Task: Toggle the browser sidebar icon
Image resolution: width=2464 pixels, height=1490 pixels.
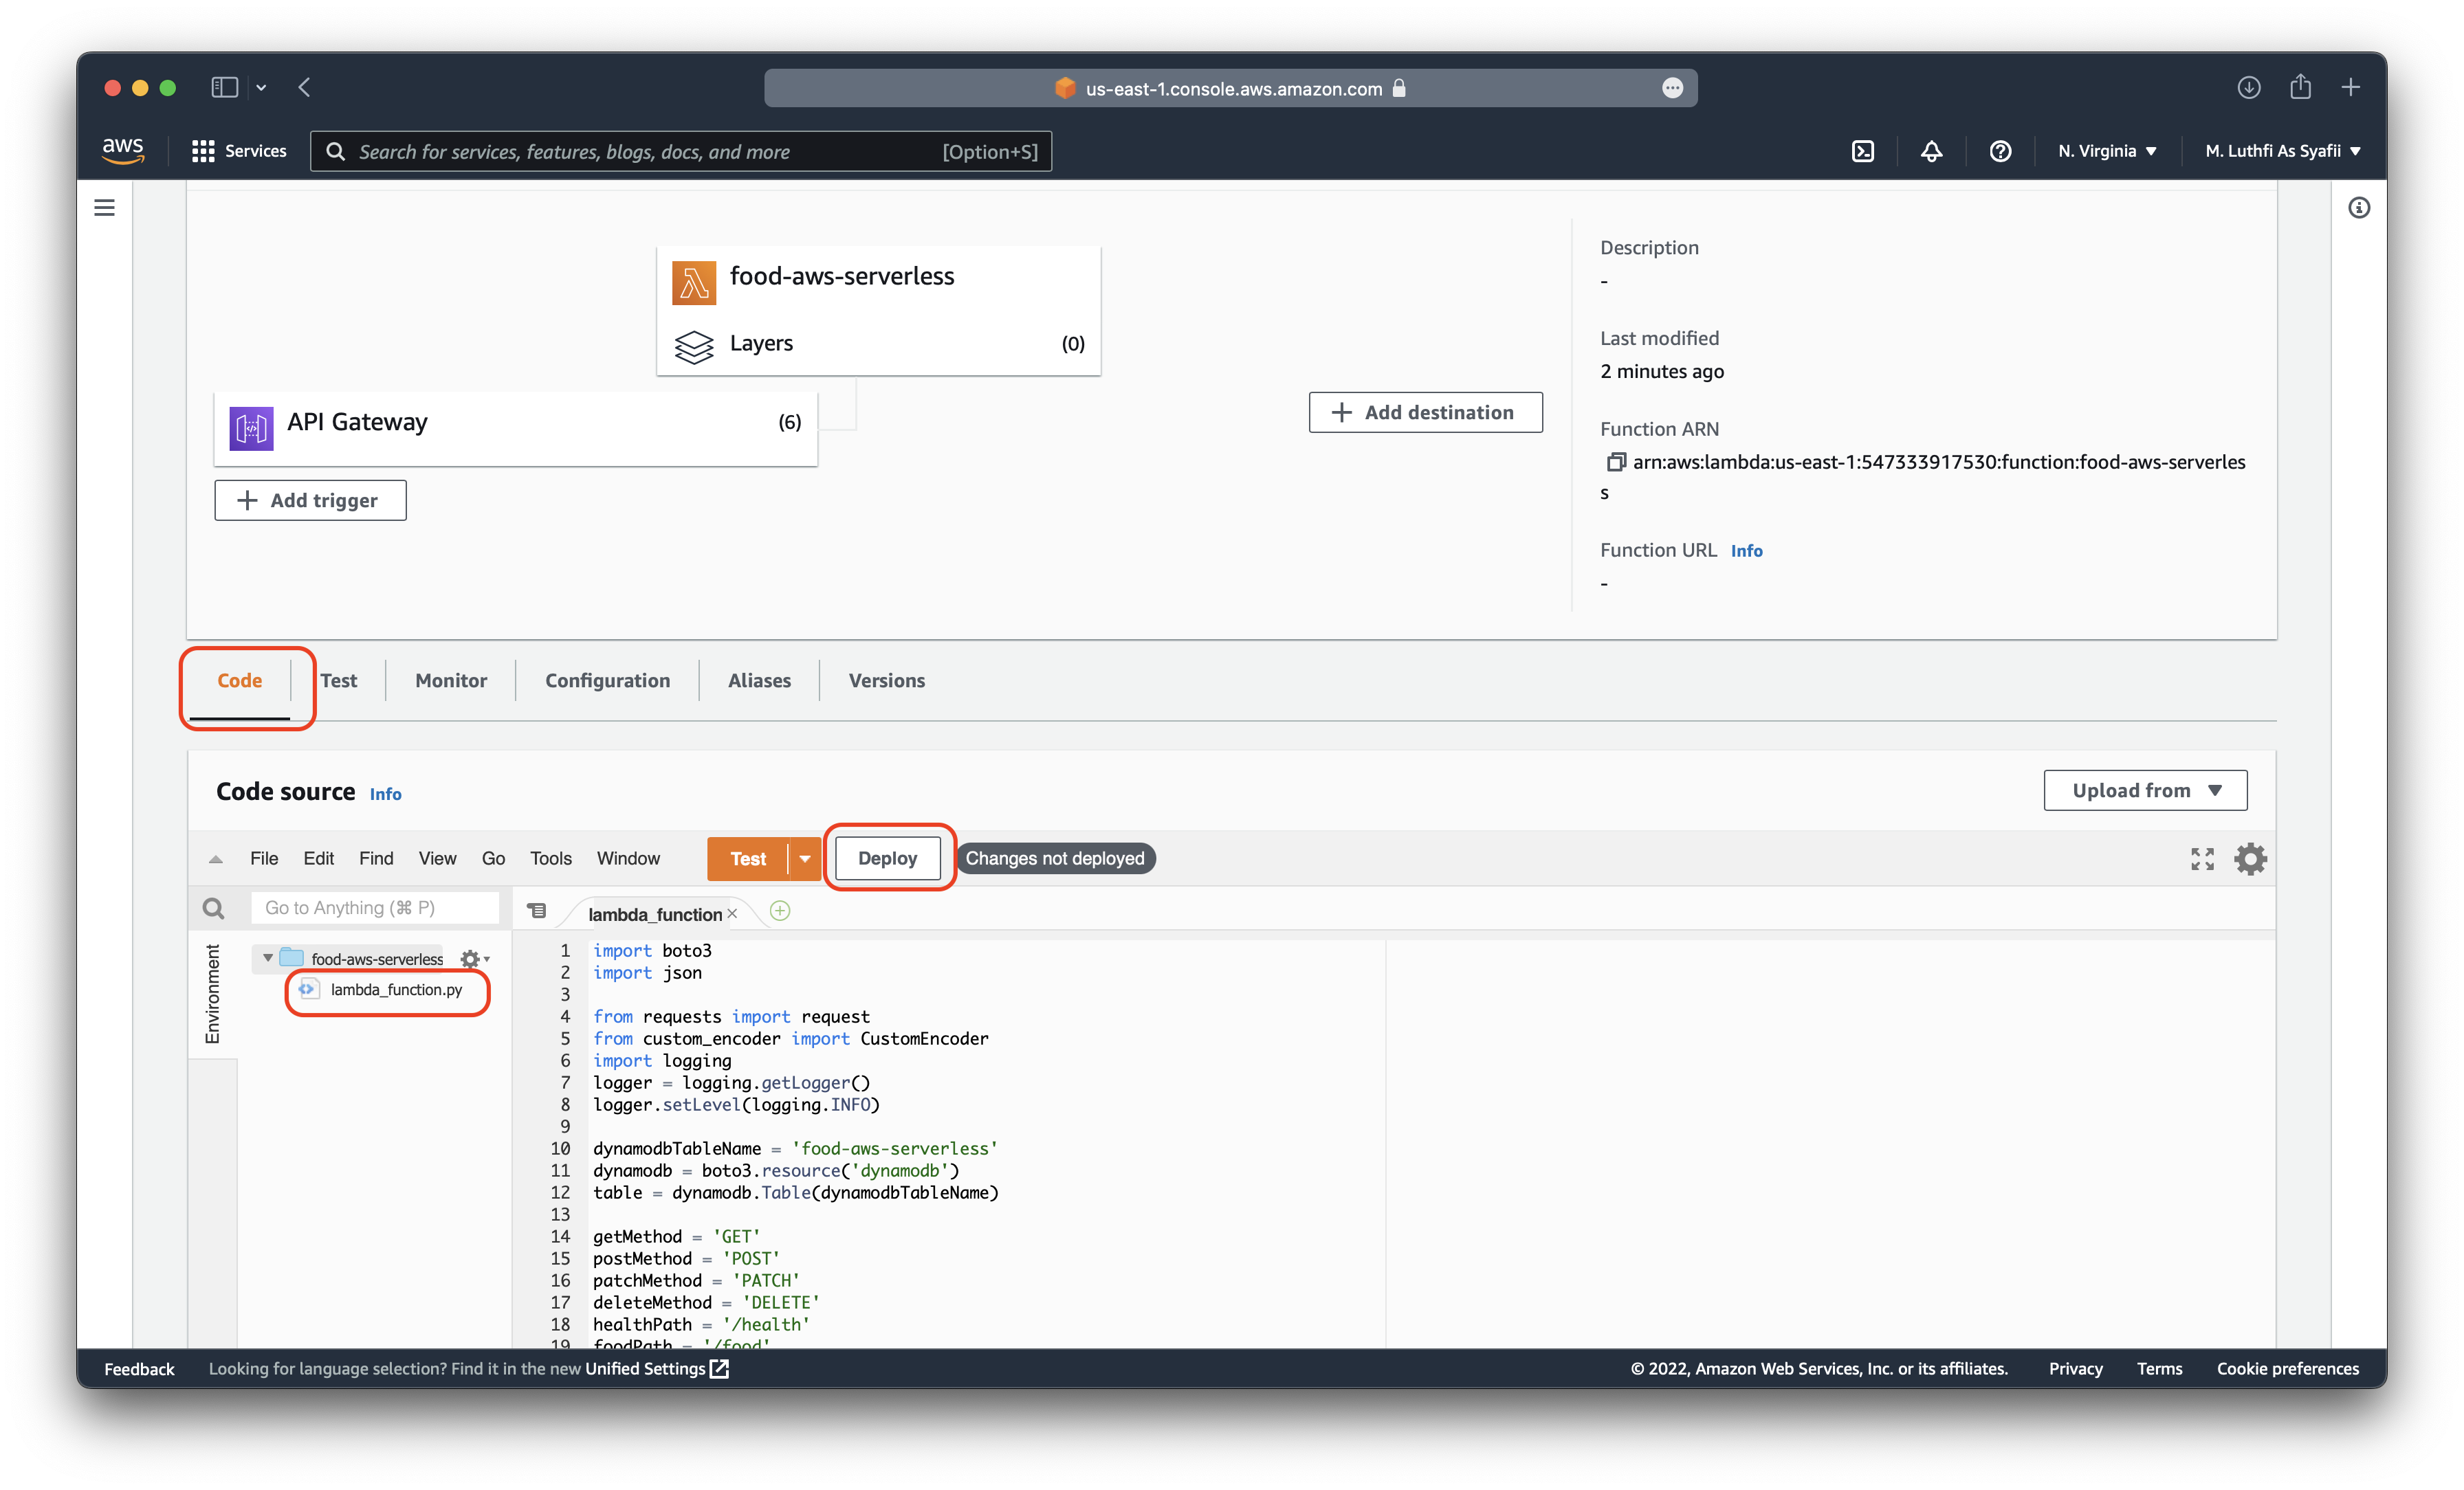Action: [x=224, y=87]
